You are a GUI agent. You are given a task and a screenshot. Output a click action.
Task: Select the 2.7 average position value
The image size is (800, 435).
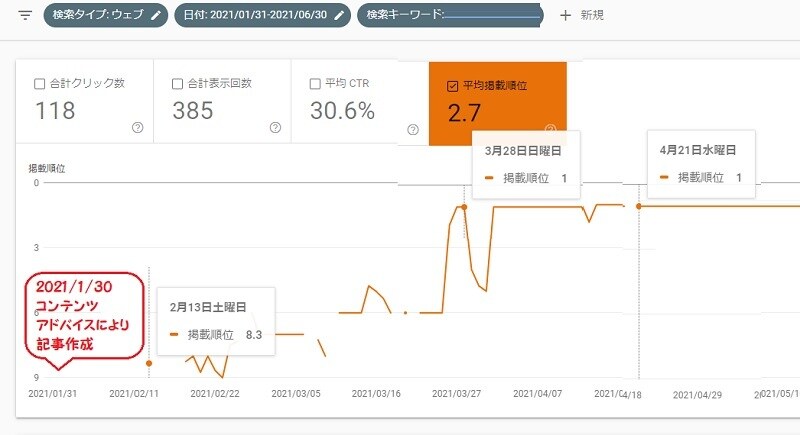(464, 113)
